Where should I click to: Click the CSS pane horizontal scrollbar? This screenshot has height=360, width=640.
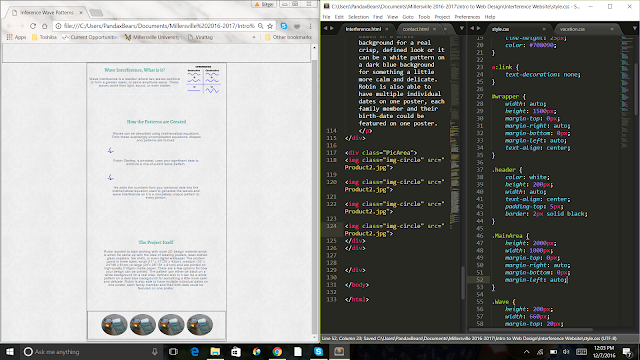[531, 330]
